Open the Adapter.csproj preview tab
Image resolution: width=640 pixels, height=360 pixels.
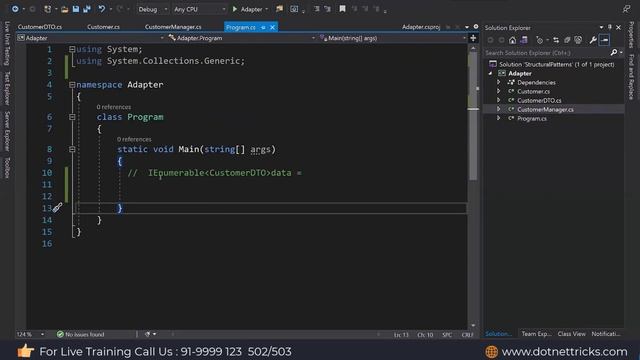point(421,27)
